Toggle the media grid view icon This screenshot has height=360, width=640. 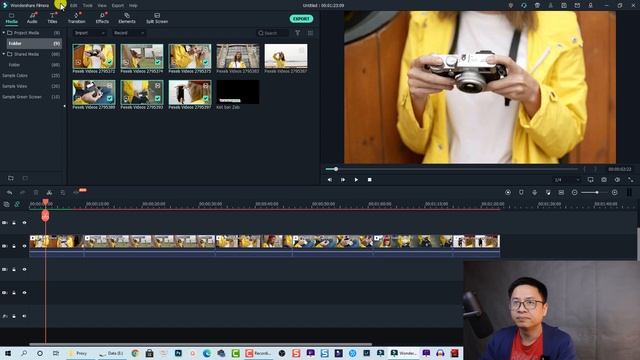(310, 33)
